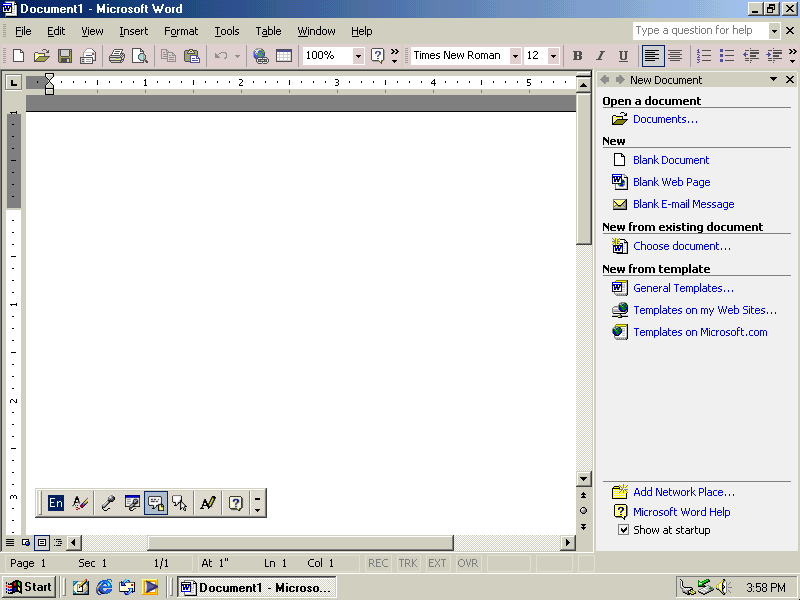
Task: Open the Tools menu
Action: [227, 31]
